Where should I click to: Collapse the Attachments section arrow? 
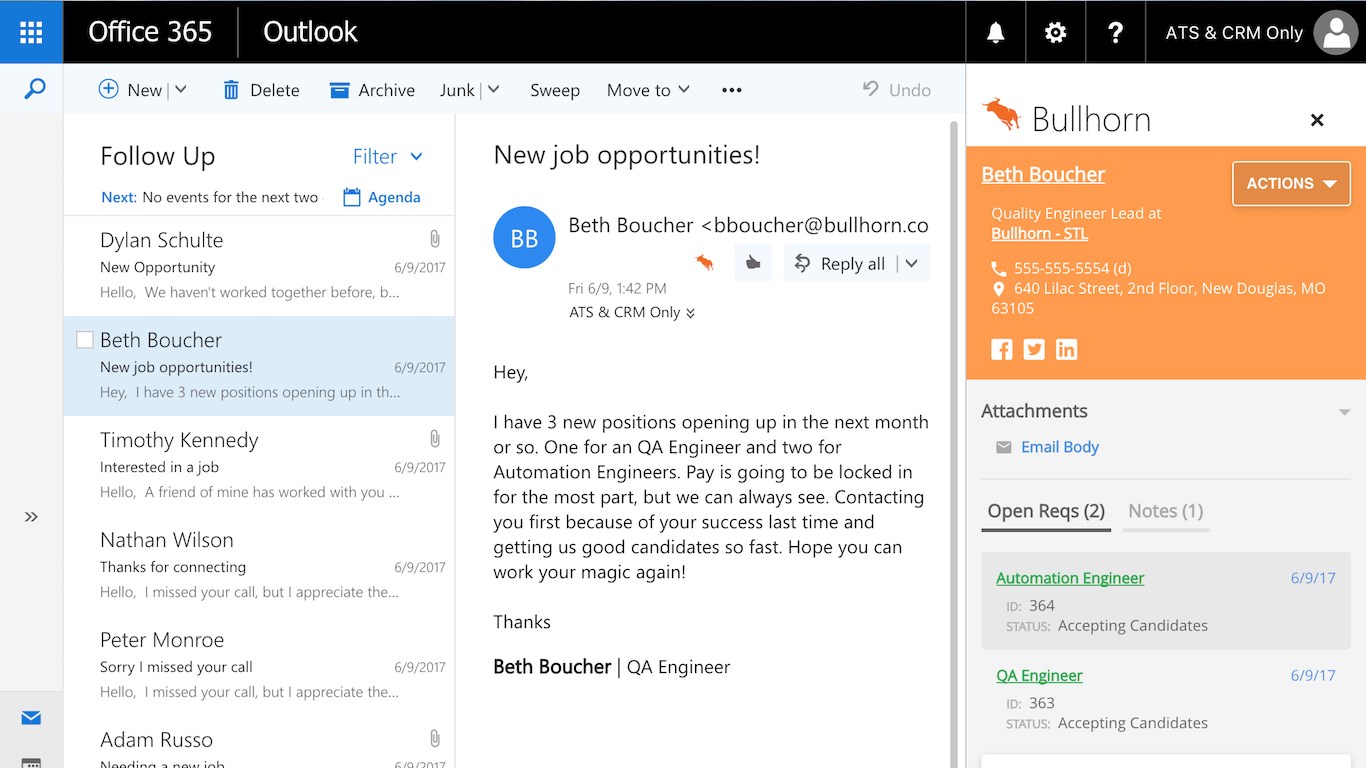pyautogui.click(x=1344, y=412)
